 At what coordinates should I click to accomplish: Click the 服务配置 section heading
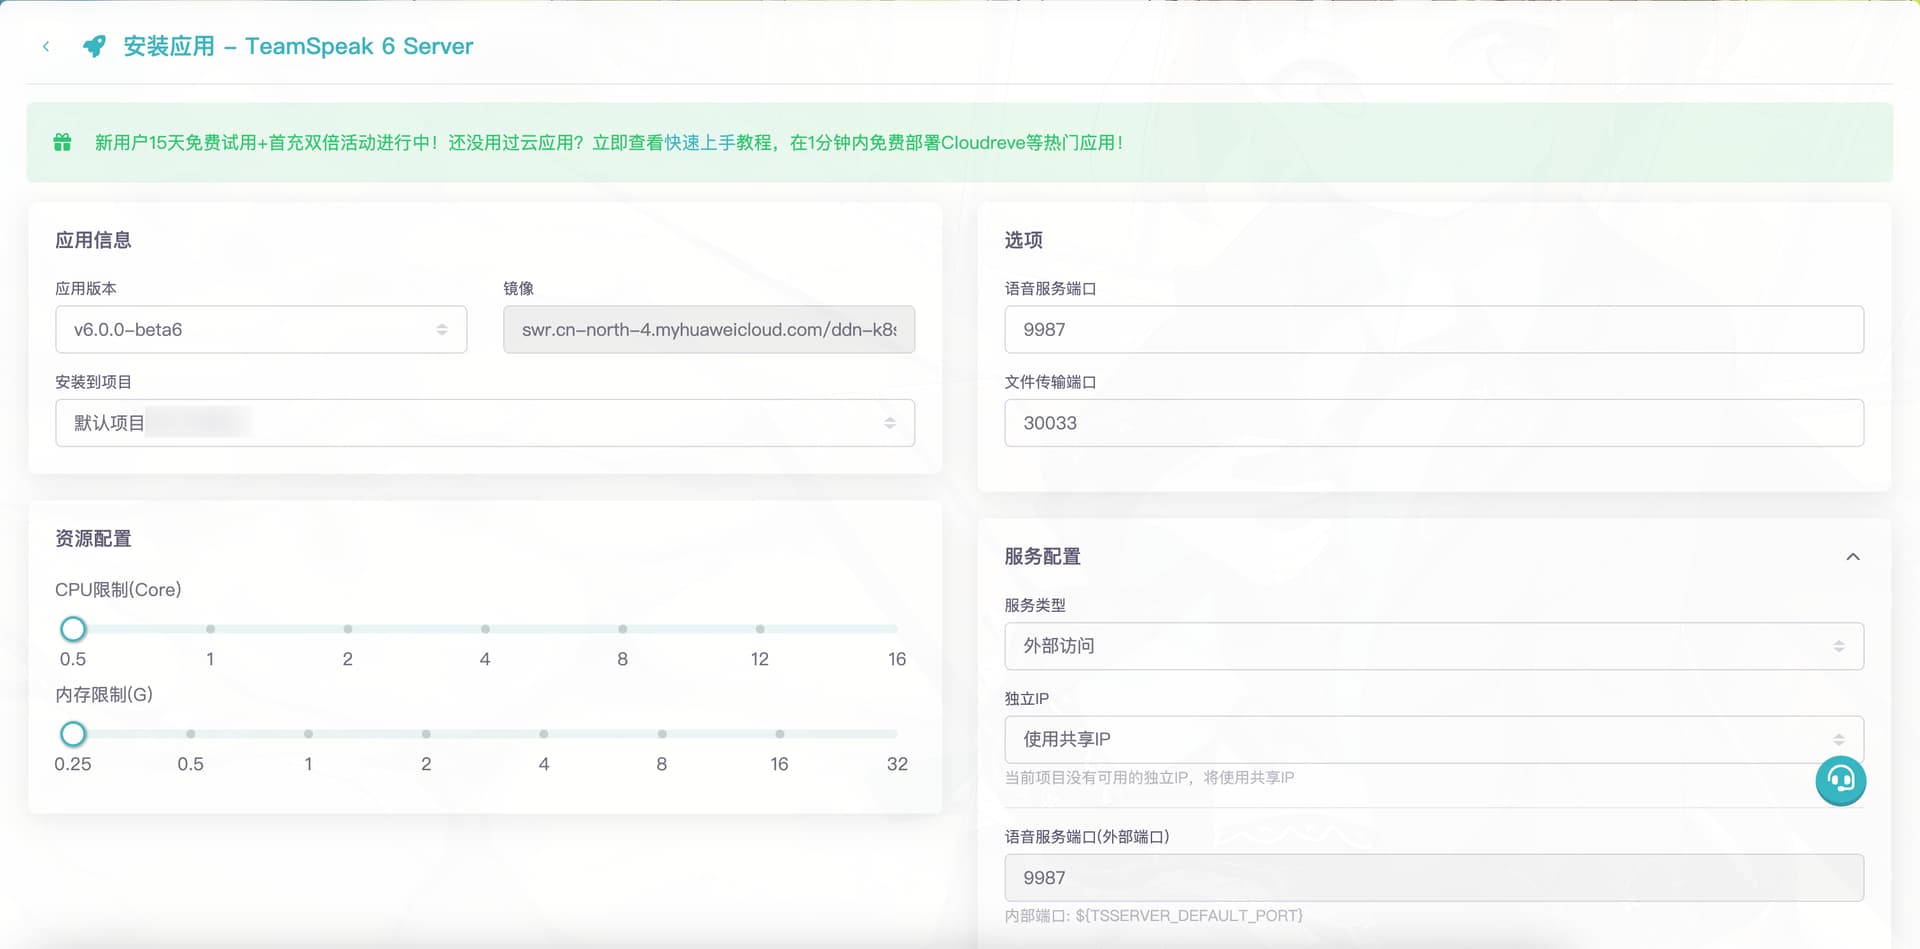pos(1042,556)
